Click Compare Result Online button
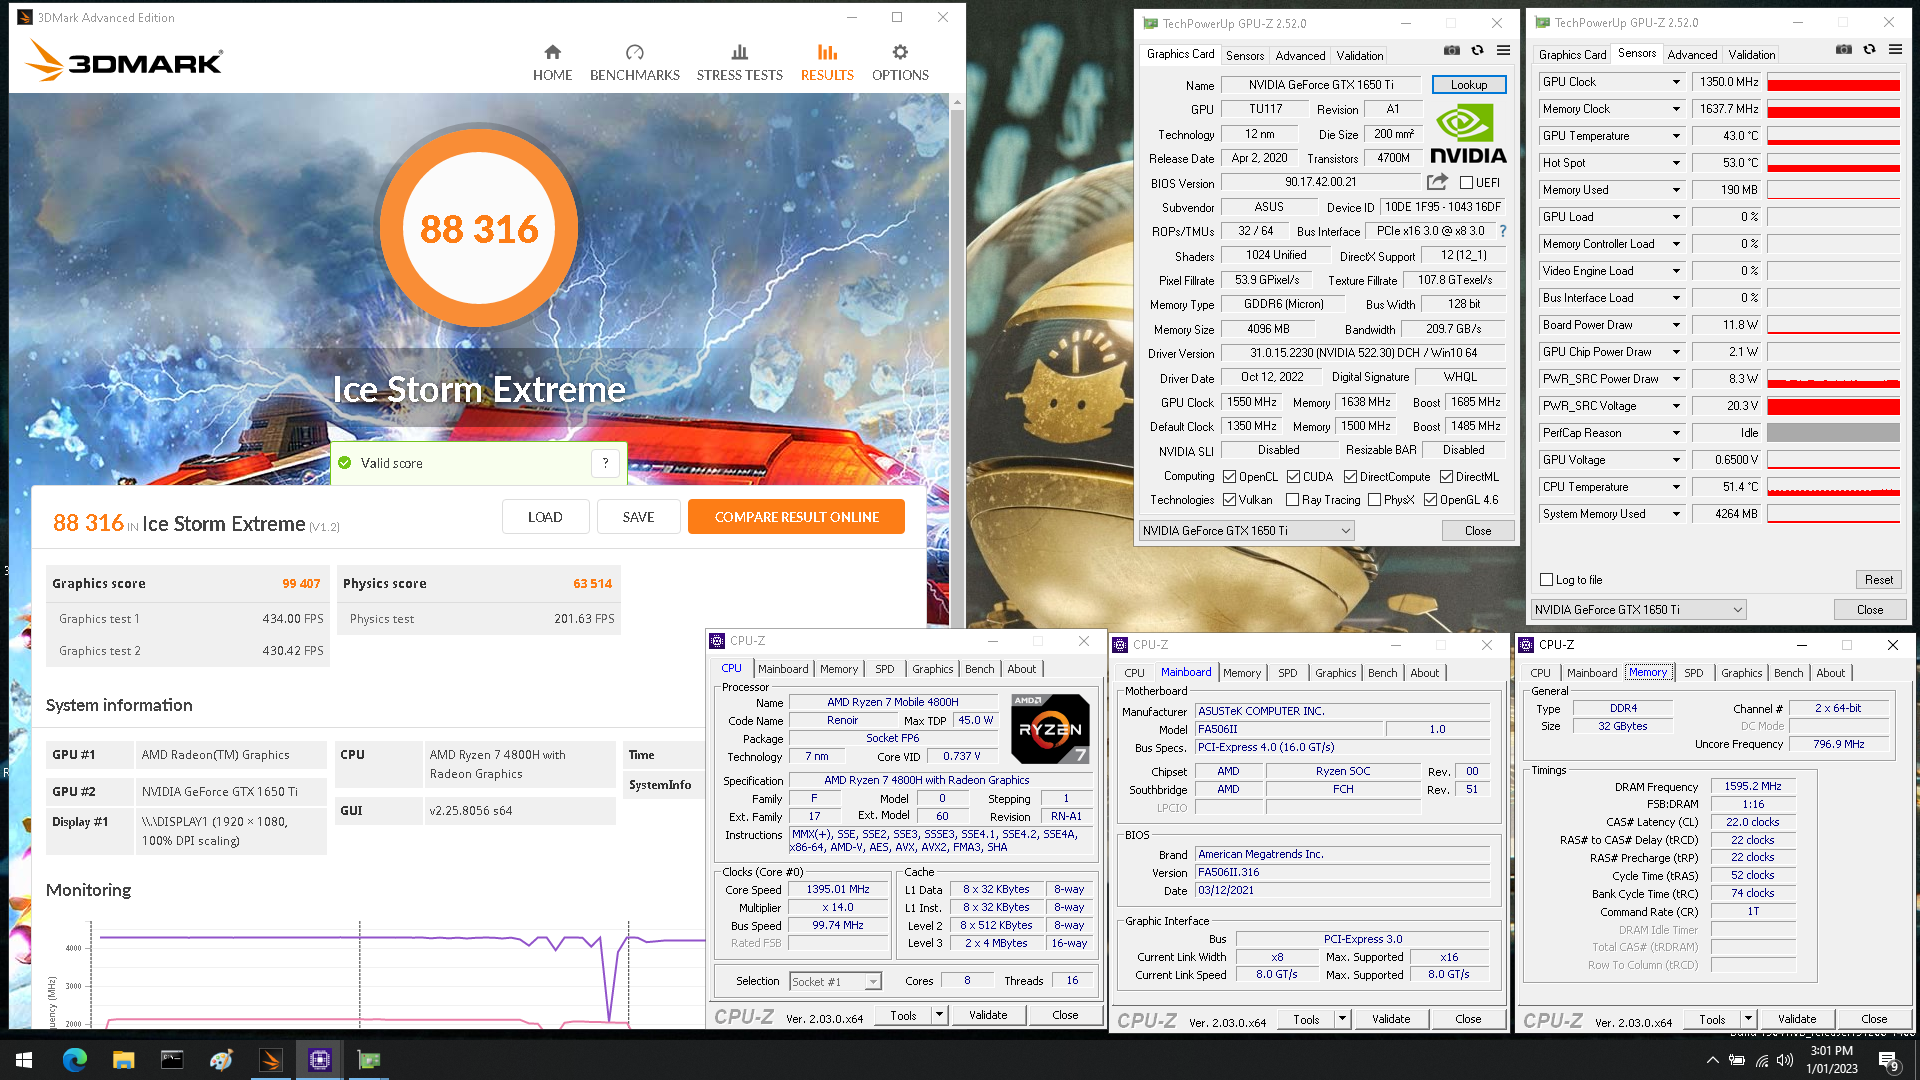1920x1080 pixels. click(x=796, y=517)
